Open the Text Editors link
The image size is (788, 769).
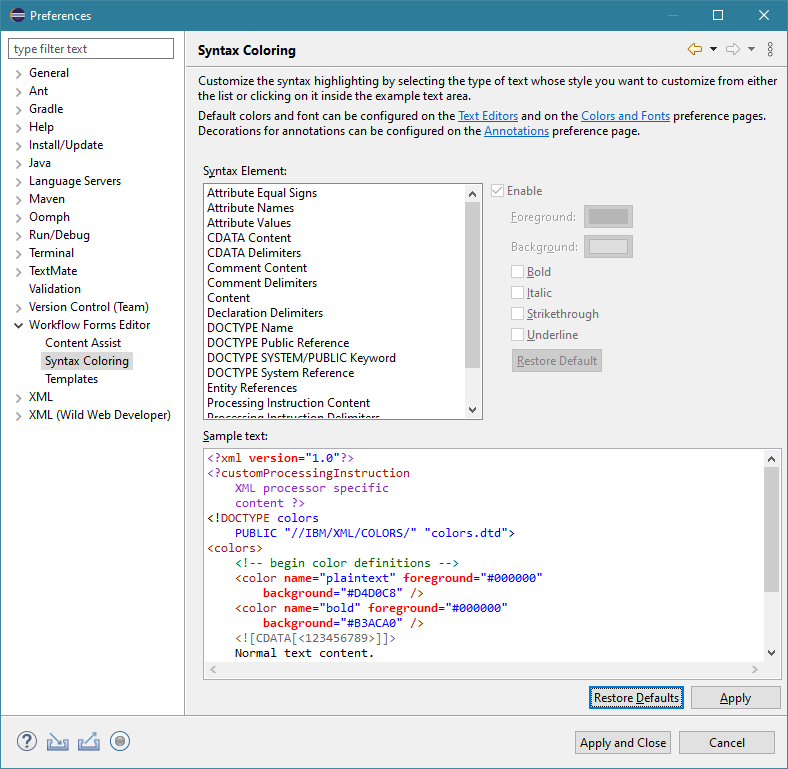point(488,116)
